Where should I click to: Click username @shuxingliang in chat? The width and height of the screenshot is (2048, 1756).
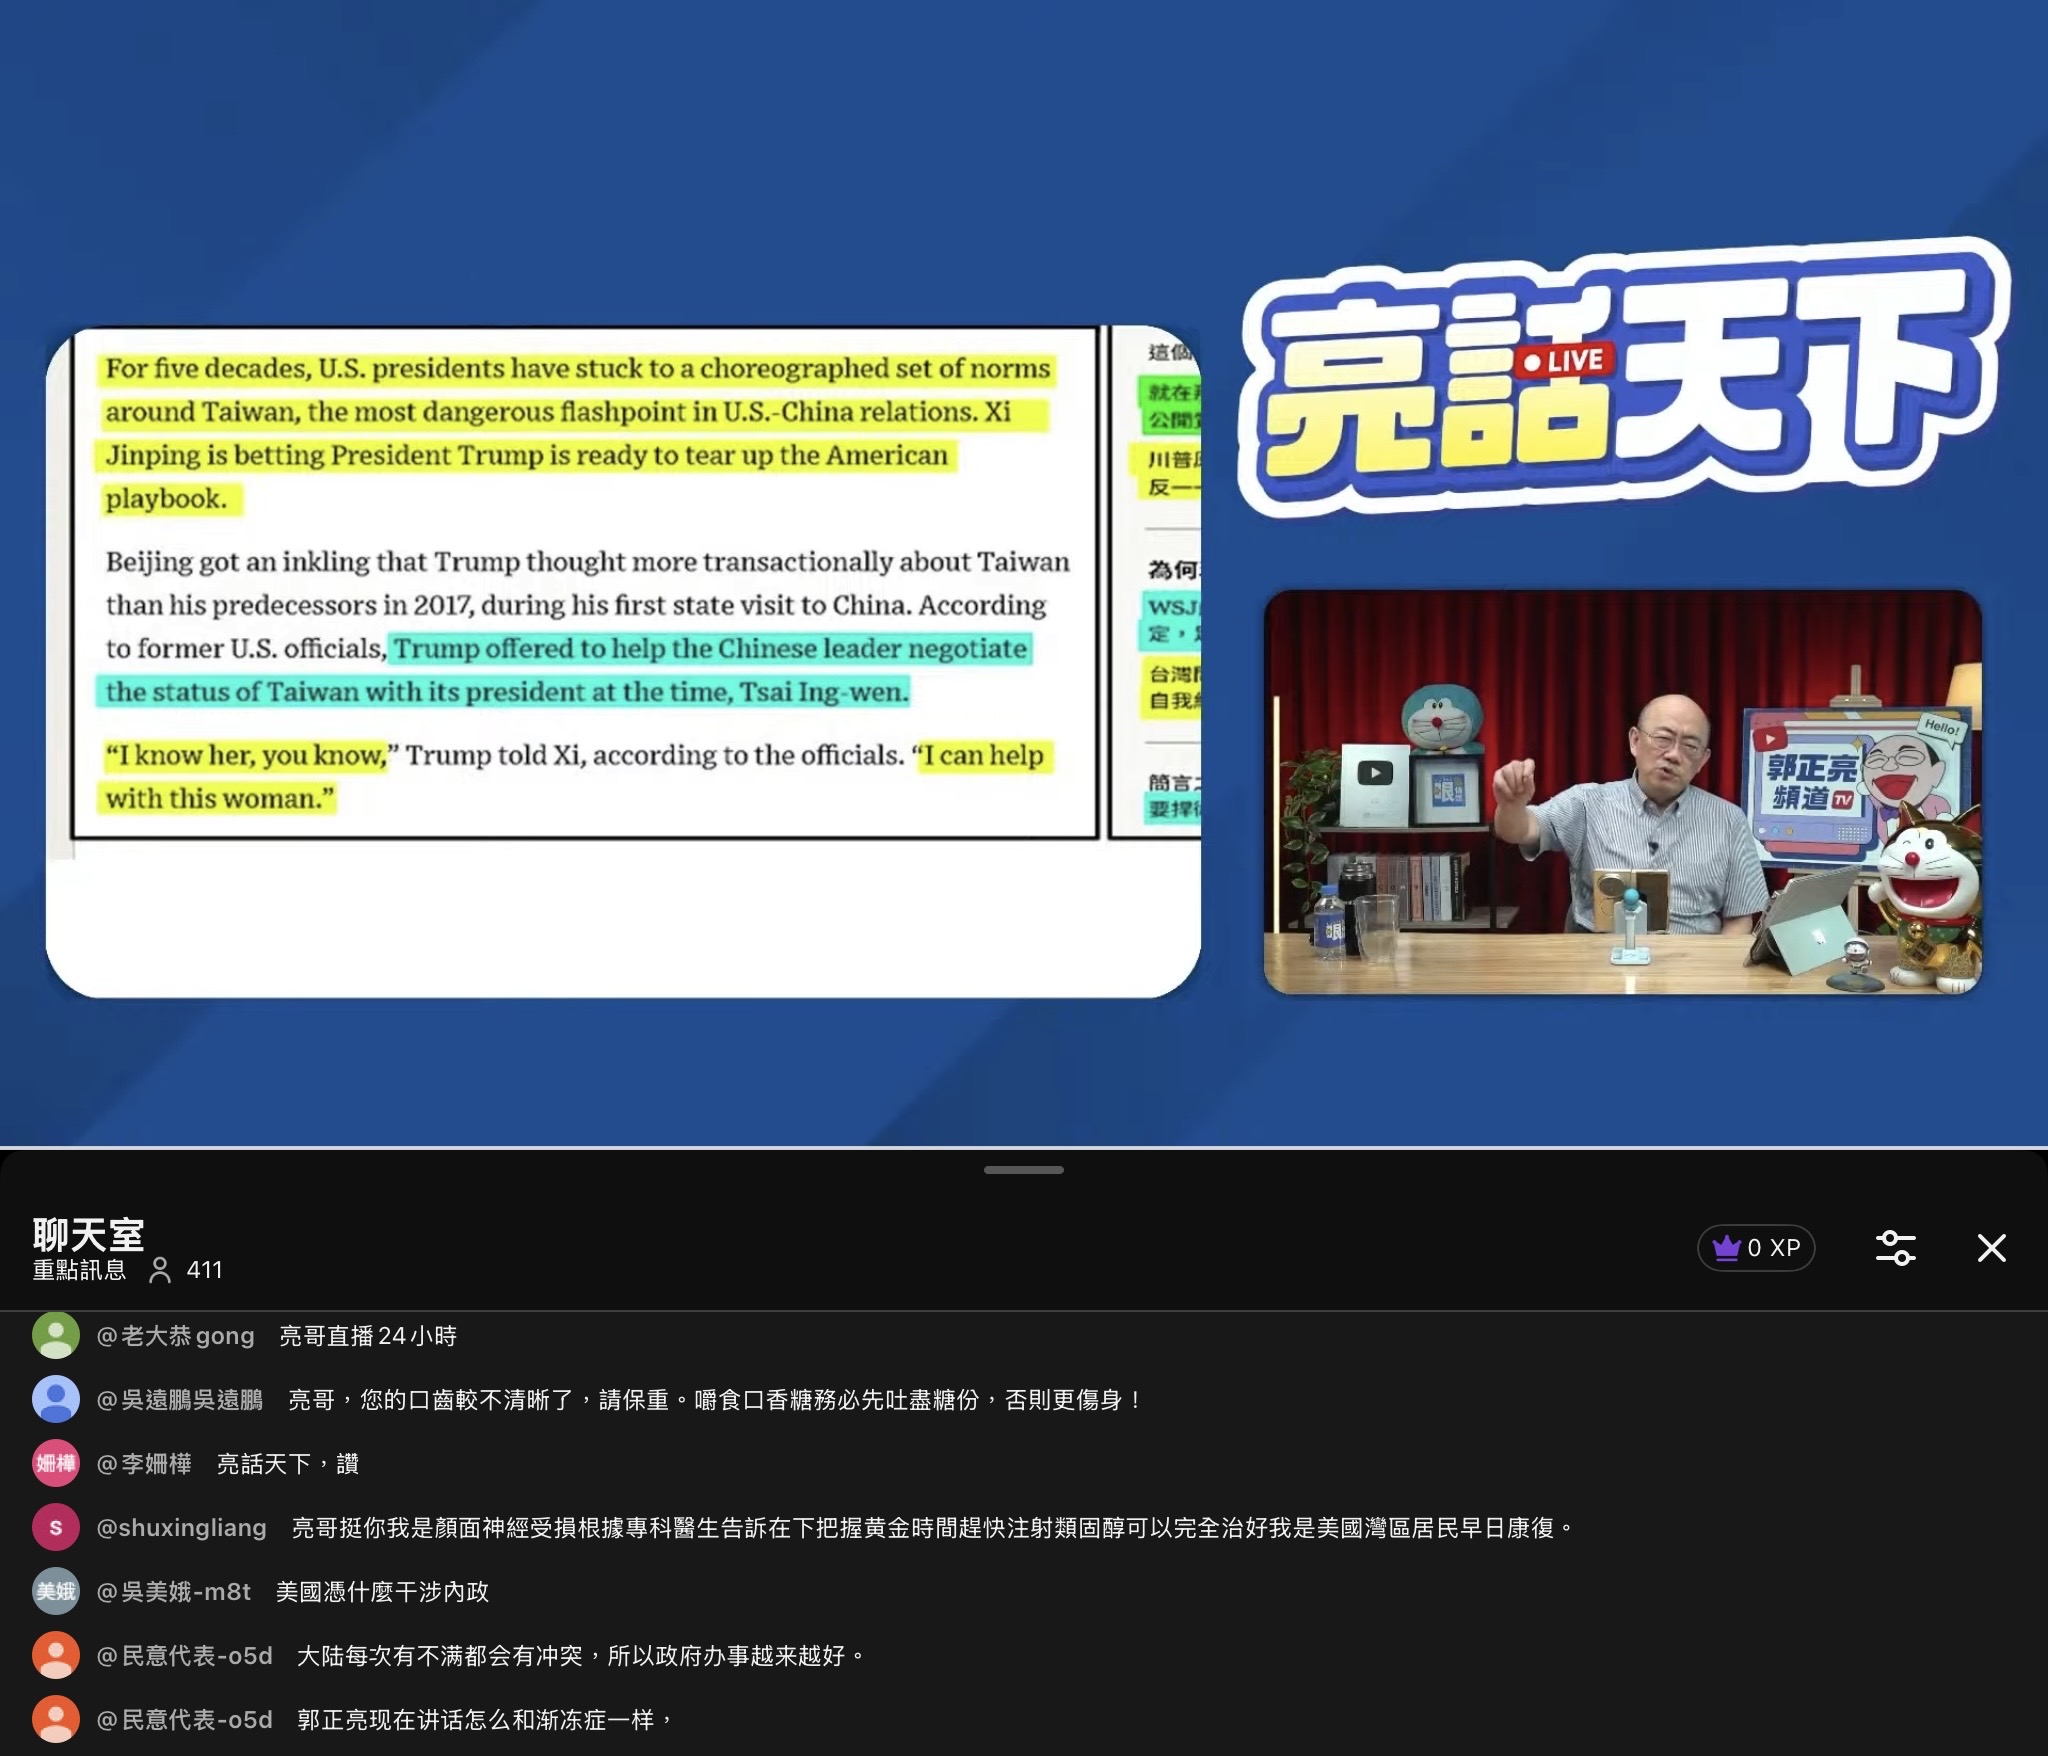(x=181, y=1528)
